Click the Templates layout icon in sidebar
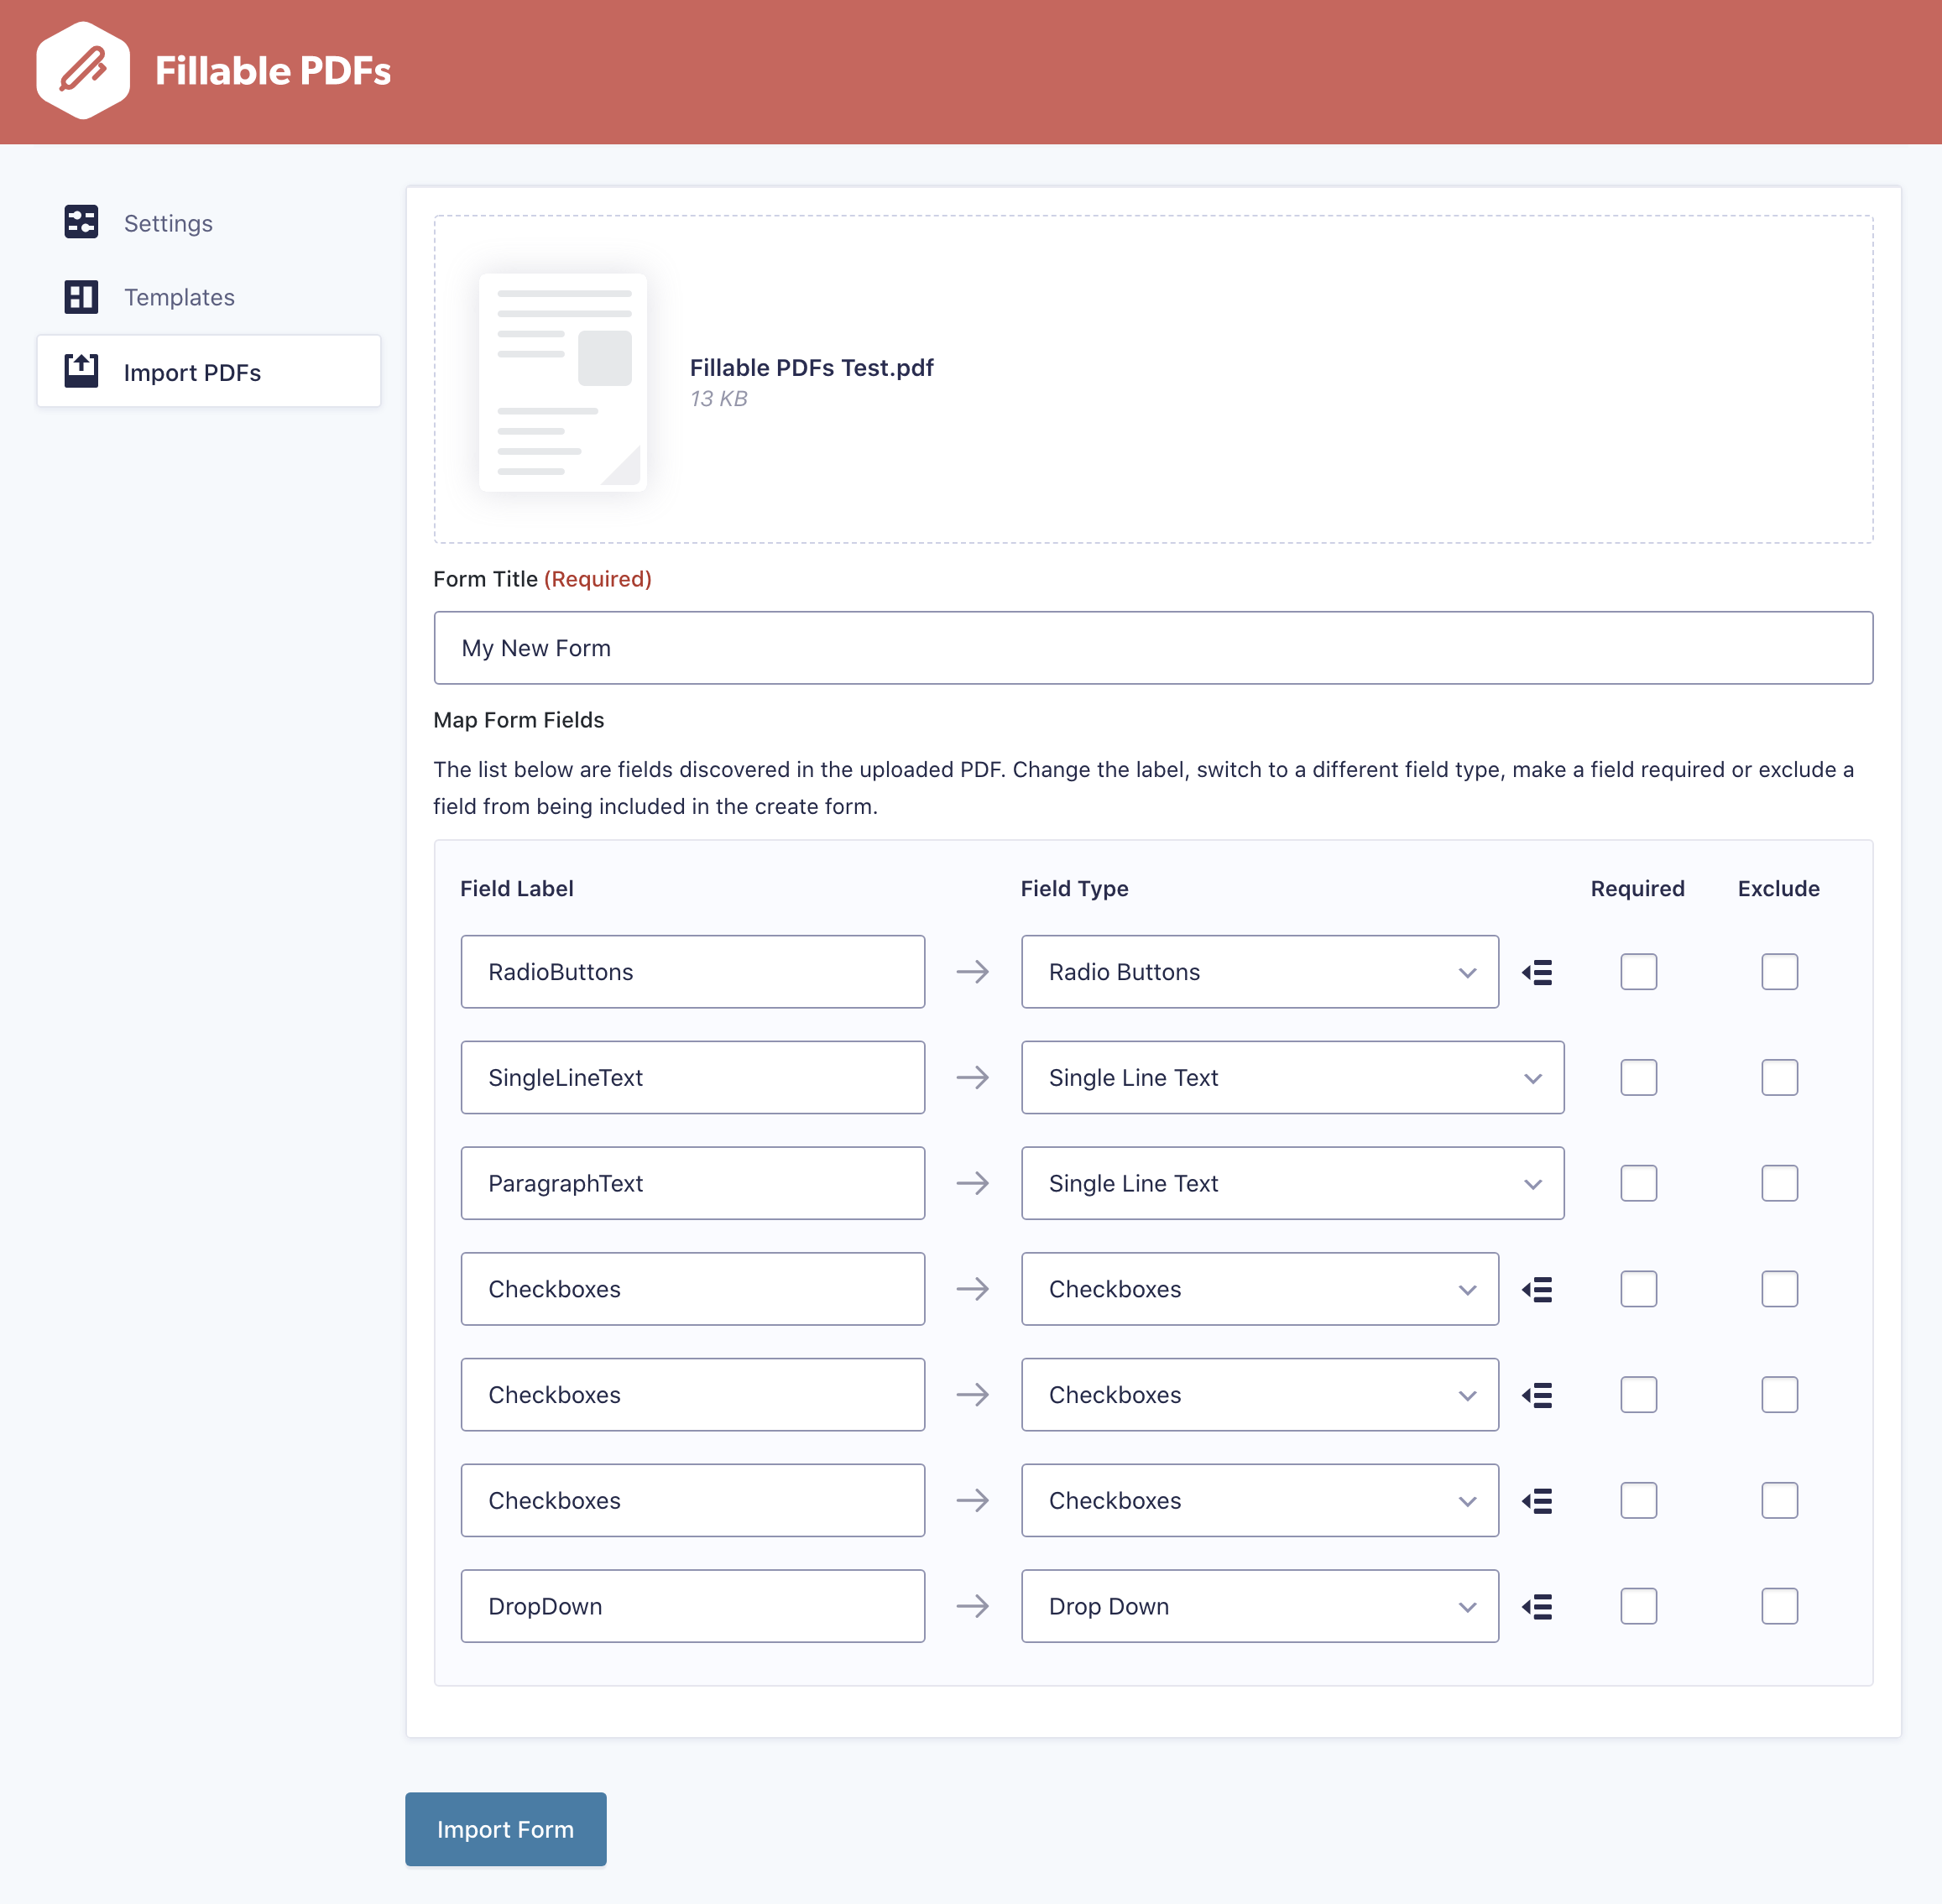The image size is (1942, 1904). 81,297
